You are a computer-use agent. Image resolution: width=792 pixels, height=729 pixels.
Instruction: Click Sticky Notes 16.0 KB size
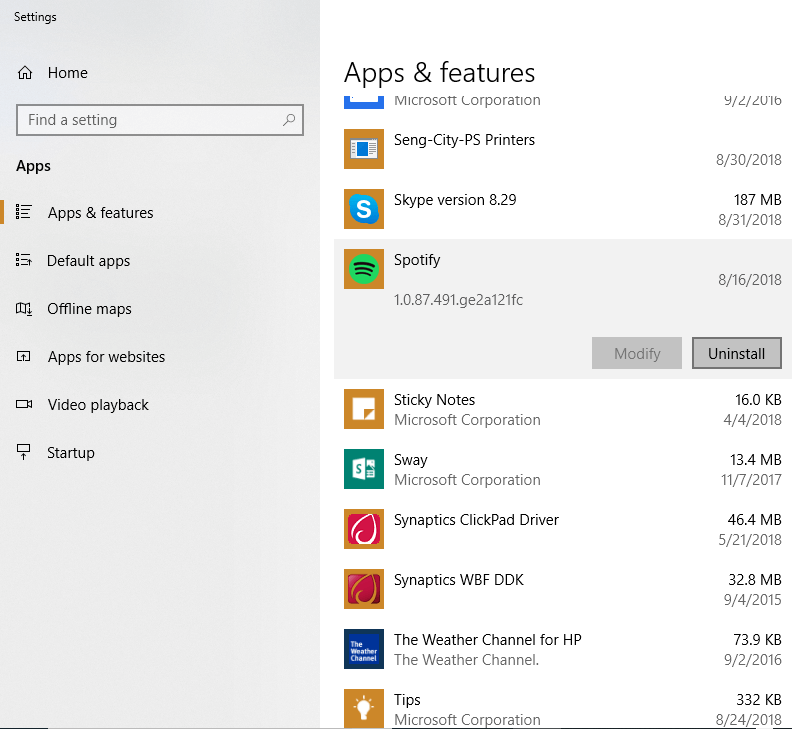coord(758,400)
